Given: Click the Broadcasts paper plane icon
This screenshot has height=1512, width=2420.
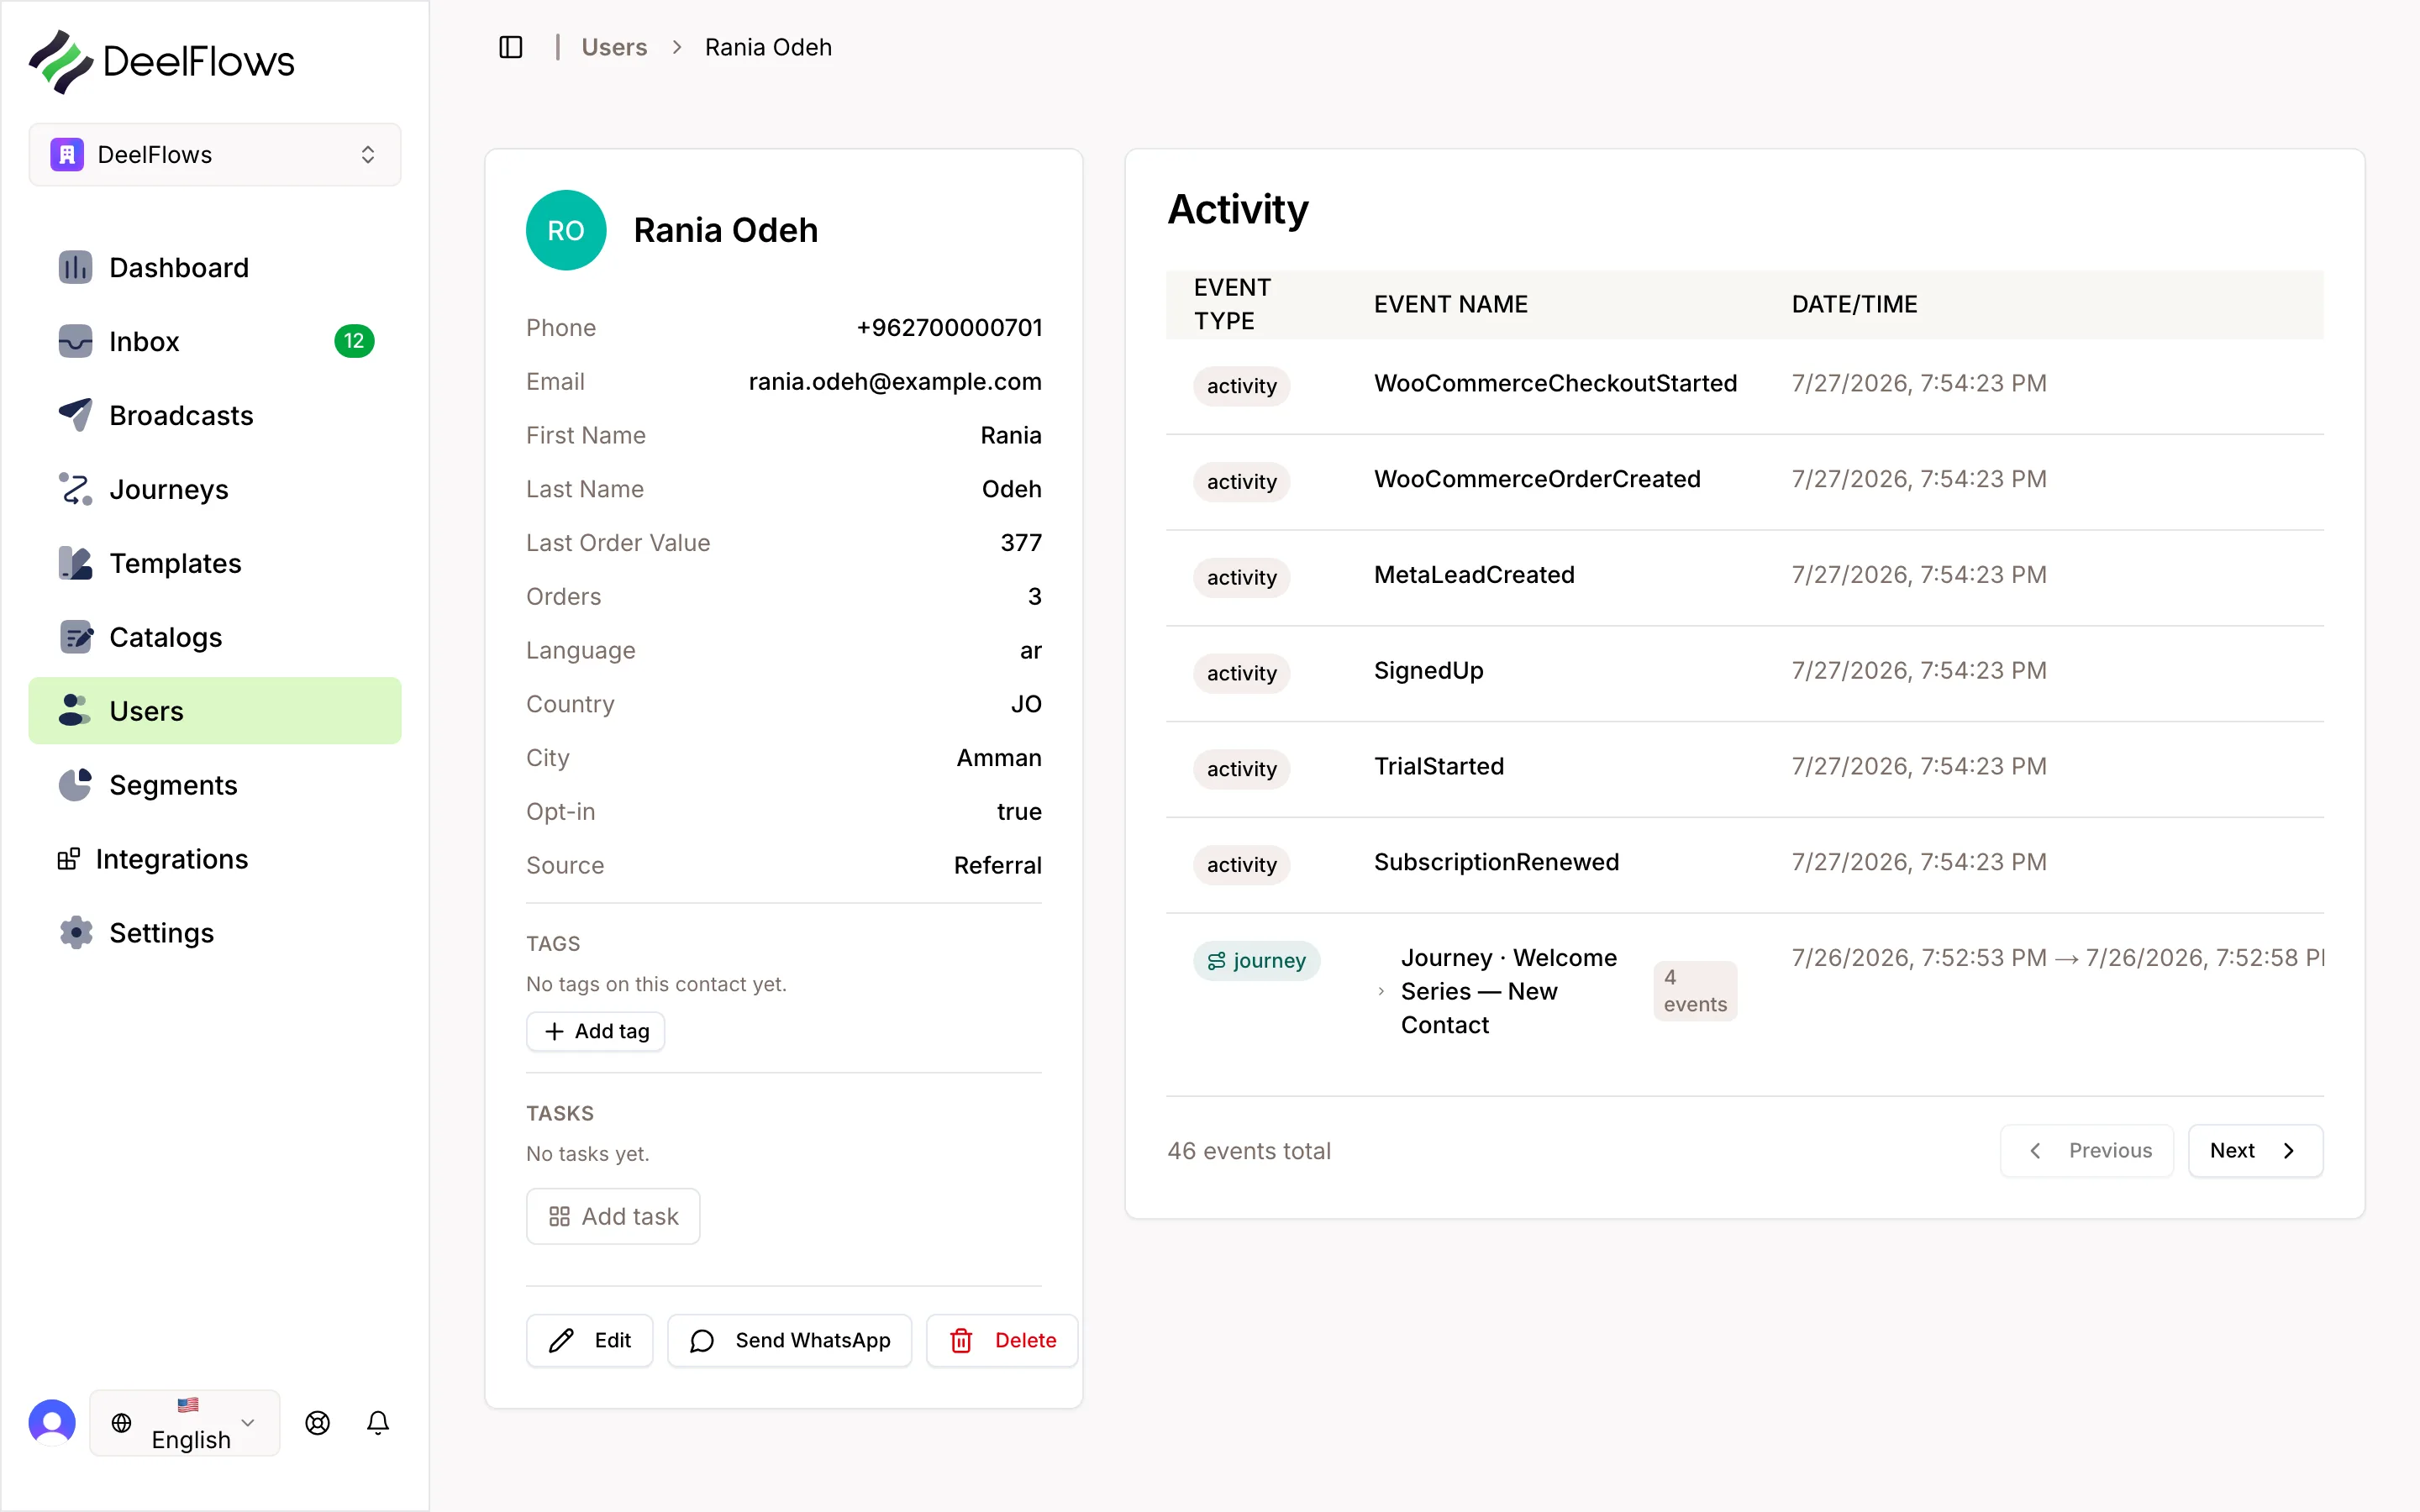Looking at the screenshot, I should pyautogui.click(x=75, y=415).
